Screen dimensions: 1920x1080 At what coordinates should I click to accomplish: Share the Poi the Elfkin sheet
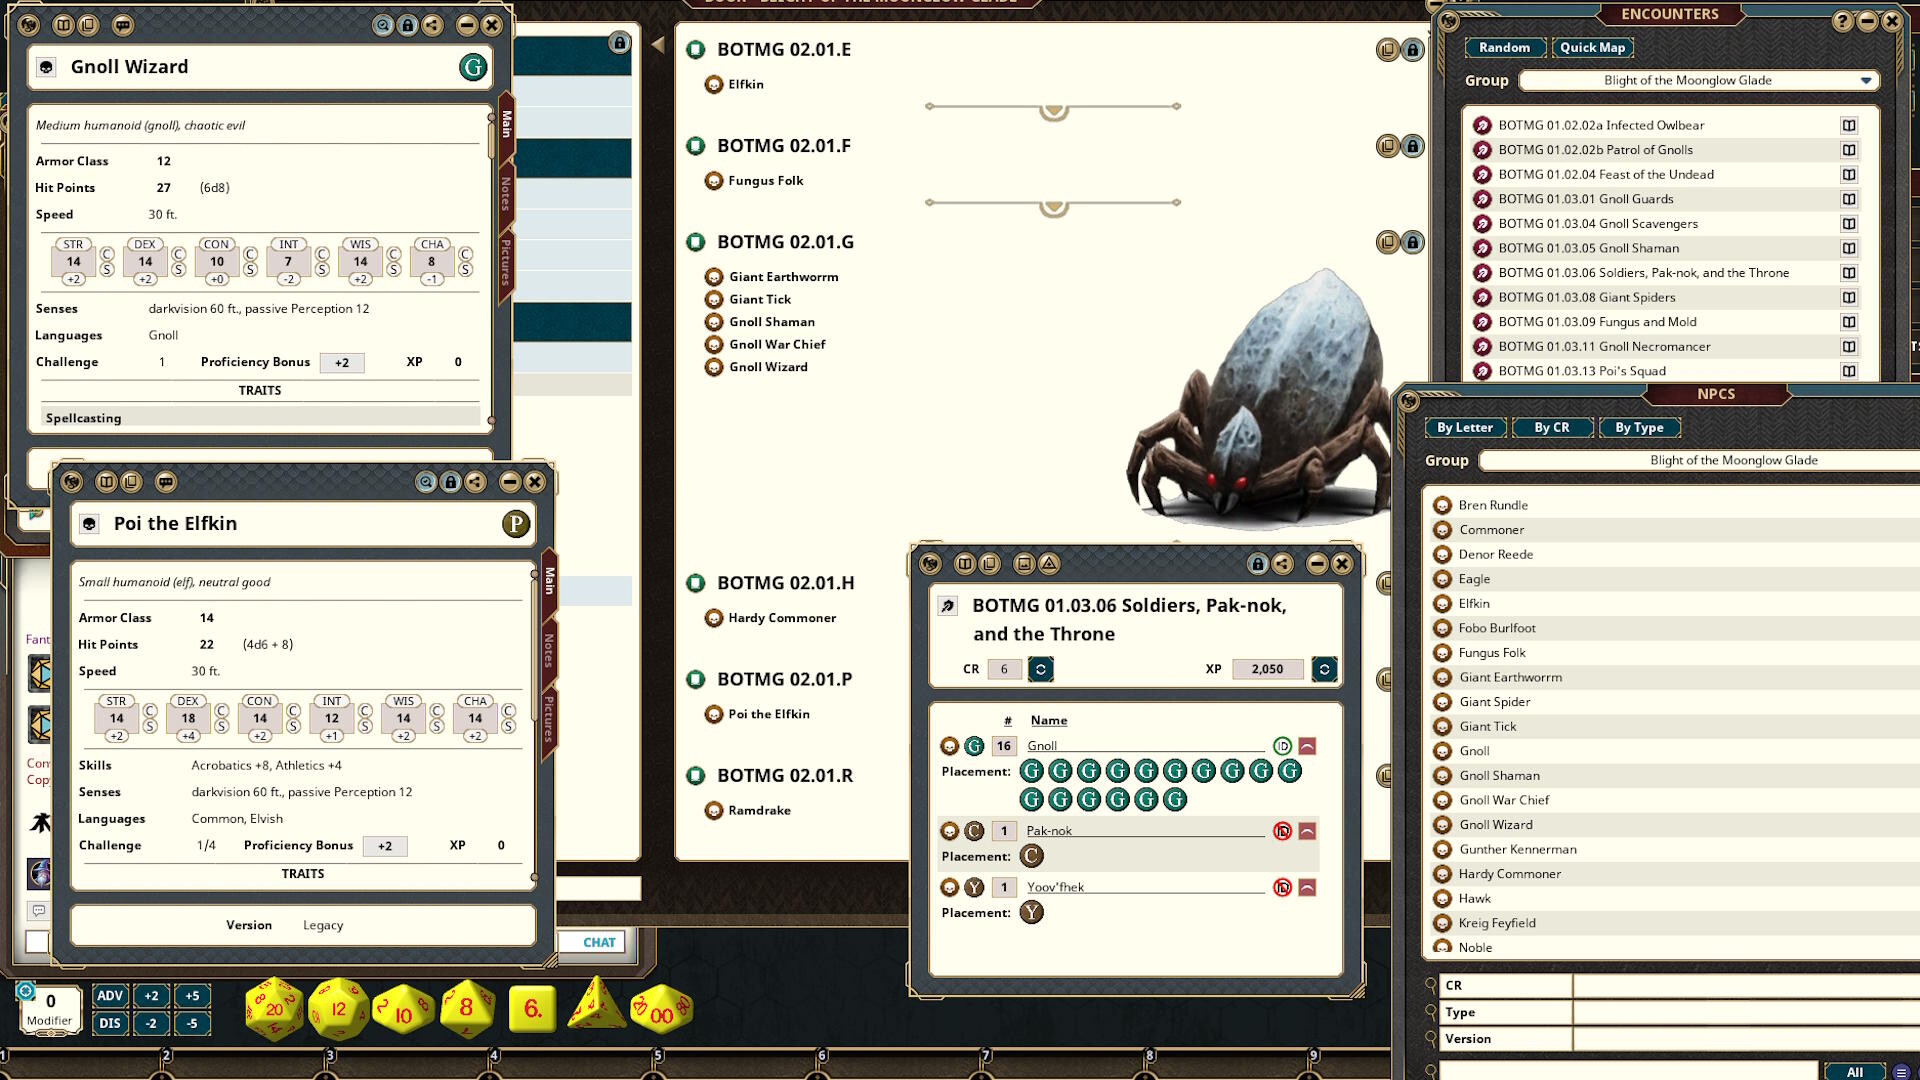475,482
